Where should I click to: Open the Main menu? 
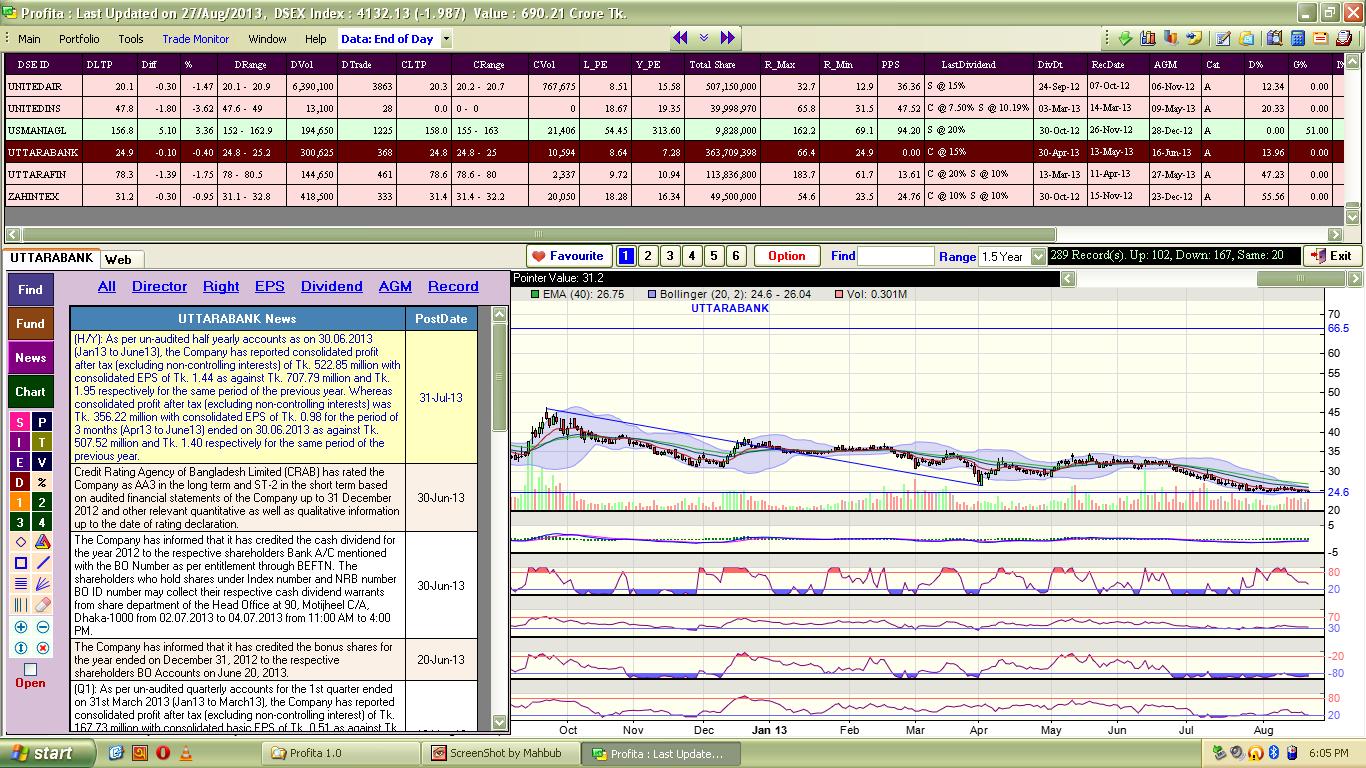tap(29, 39)
